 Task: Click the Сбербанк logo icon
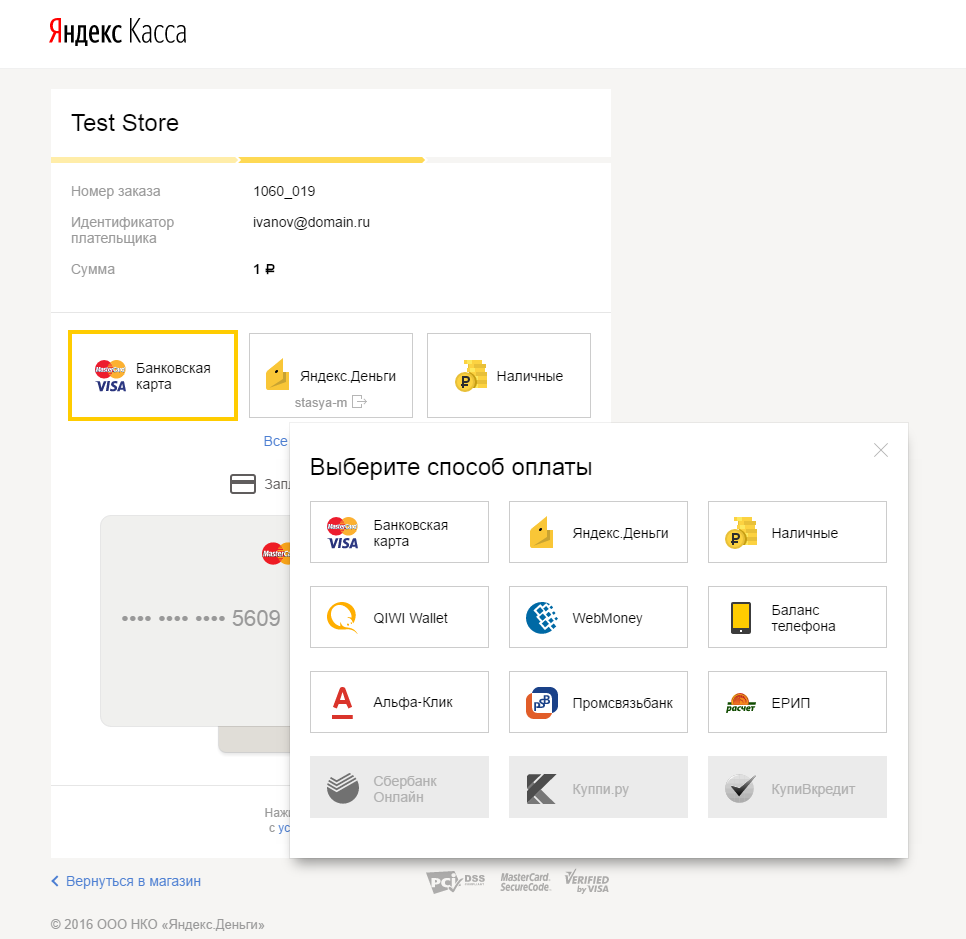pyautogui.click(x=343, y=788)
